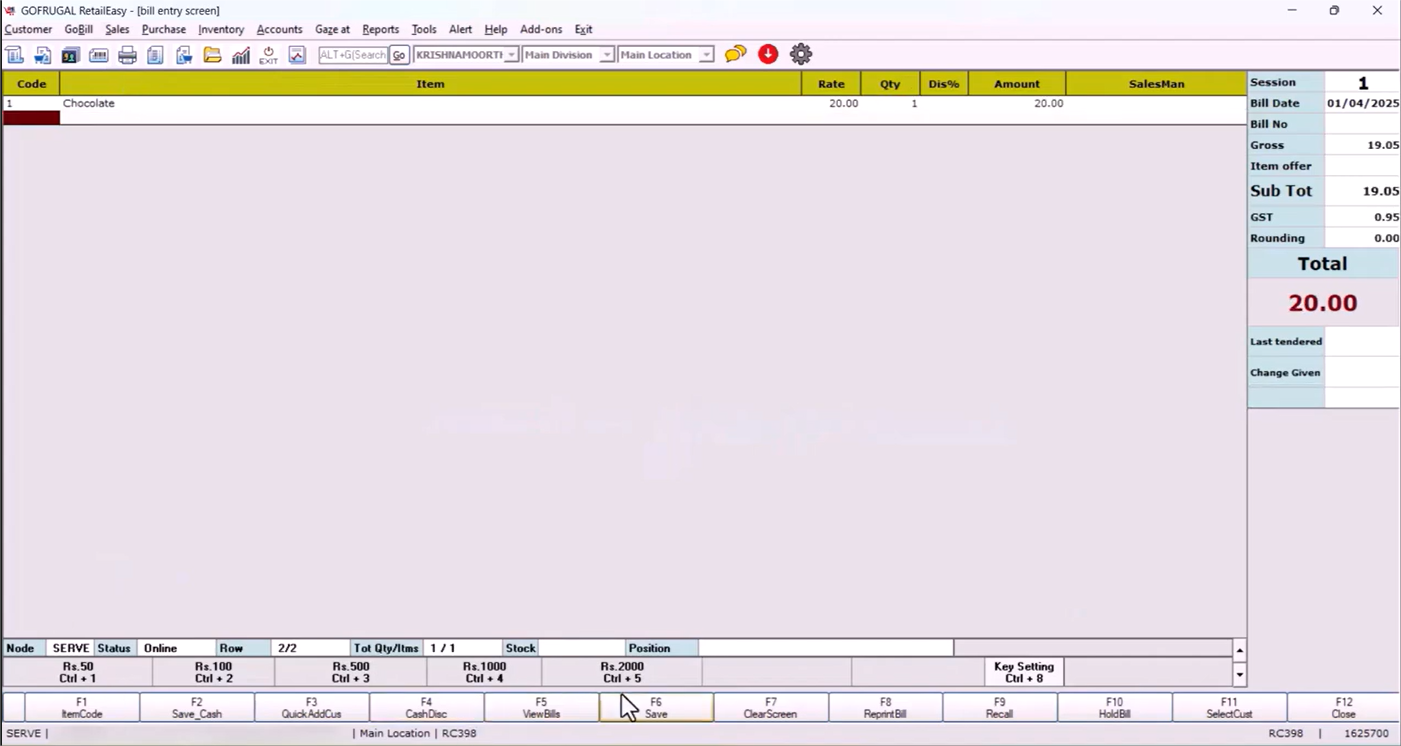1401x746 pixels.
Task: Open the yellow folder toolbar icon
Action: click(x=212, y=55)
